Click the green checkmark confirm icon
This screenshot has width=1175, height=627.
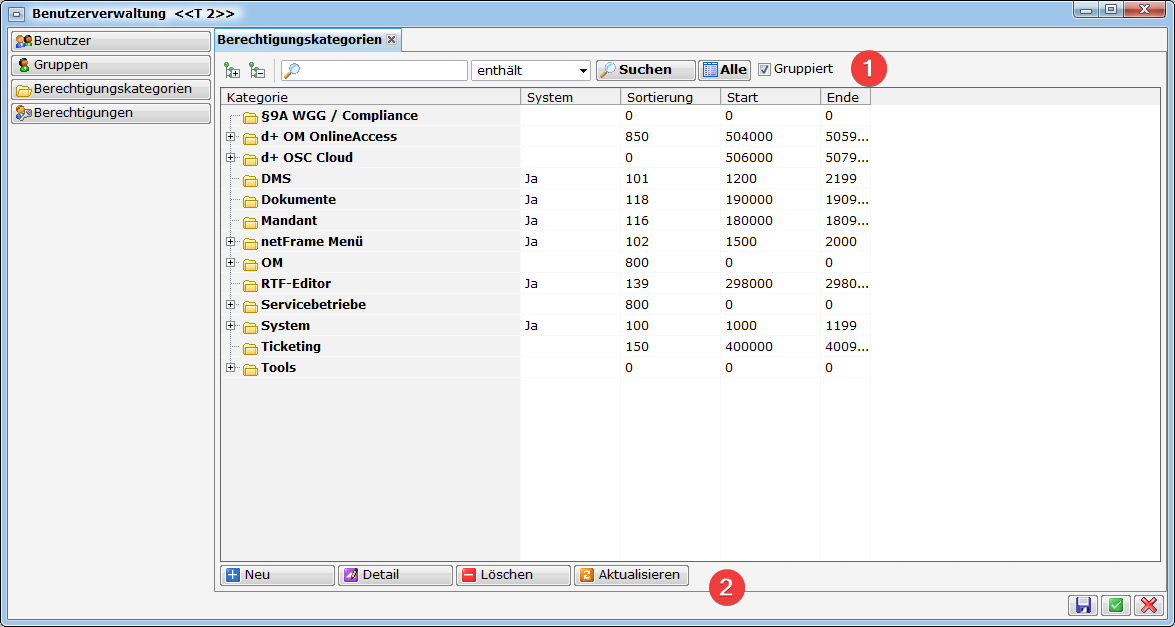point(1115,605)
